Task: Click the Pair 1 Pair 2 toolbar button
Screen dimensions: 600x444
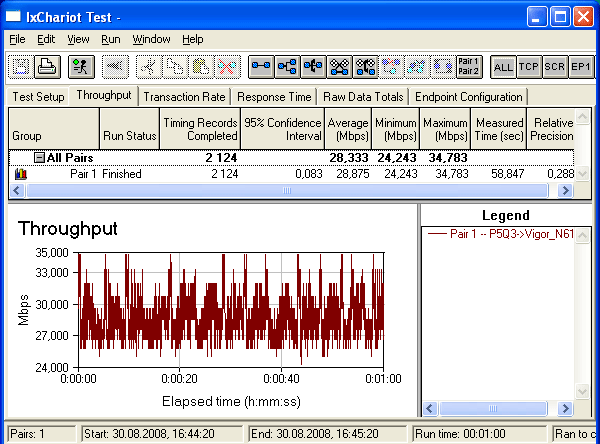Action: tap(469, 67)
